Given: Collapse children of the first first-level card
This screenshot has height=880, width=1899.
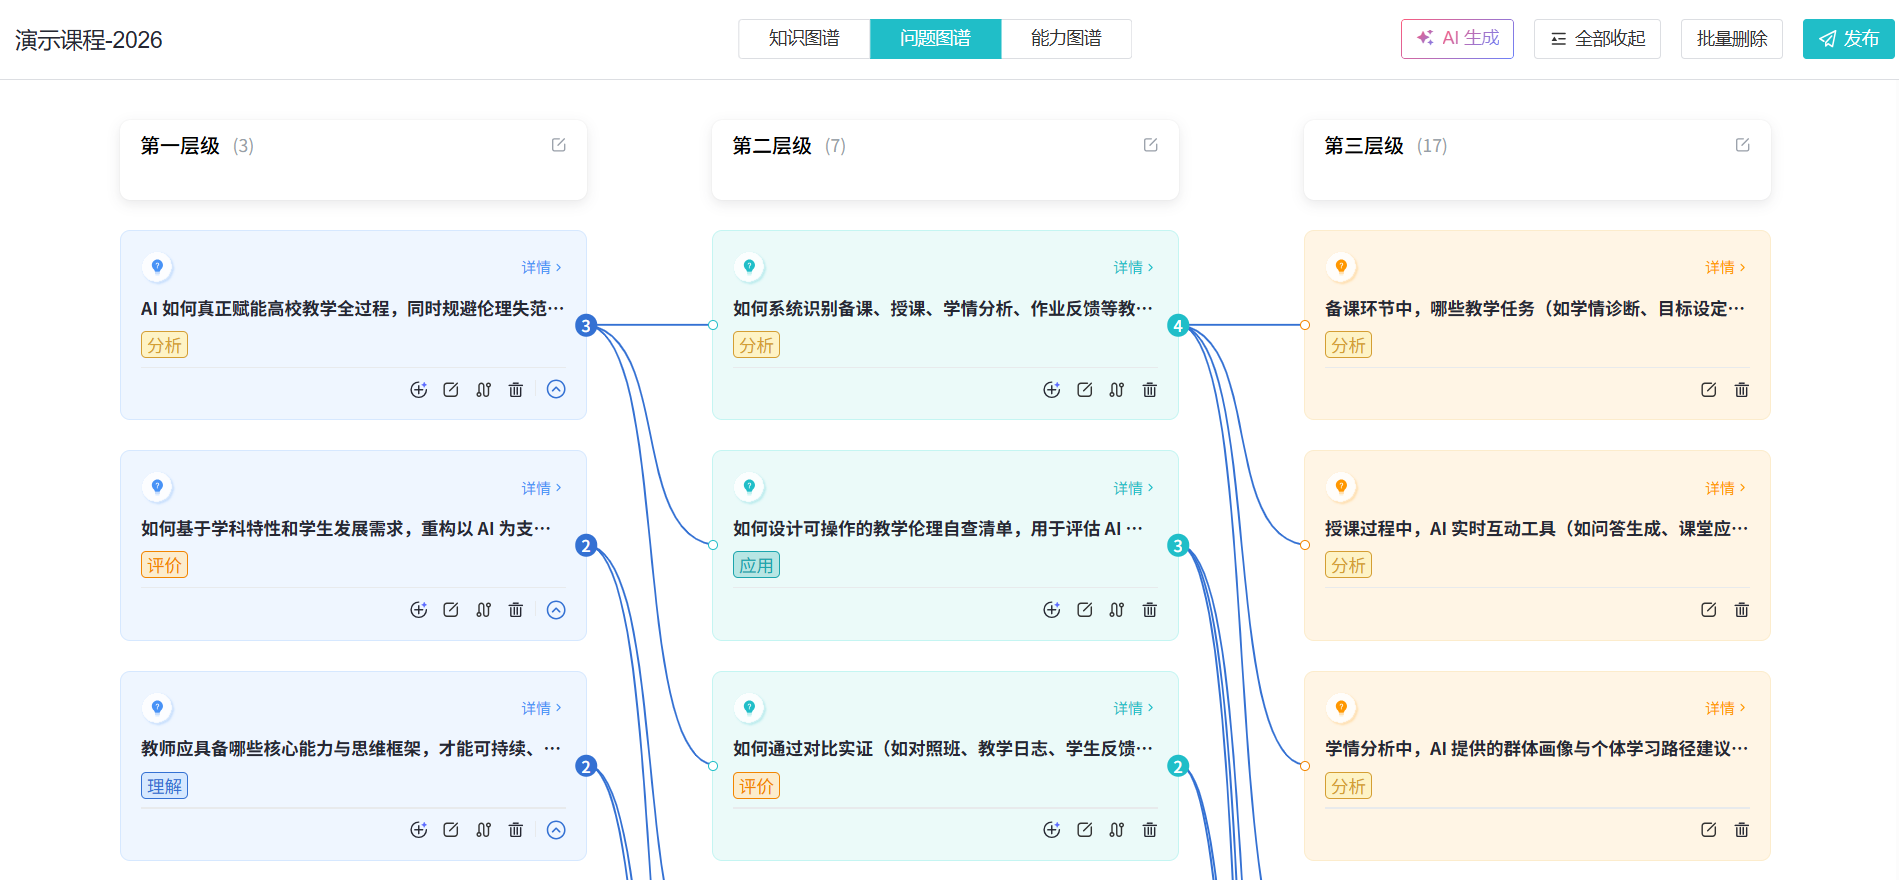Looking at the screenshot, I should [x=557, y=390].
